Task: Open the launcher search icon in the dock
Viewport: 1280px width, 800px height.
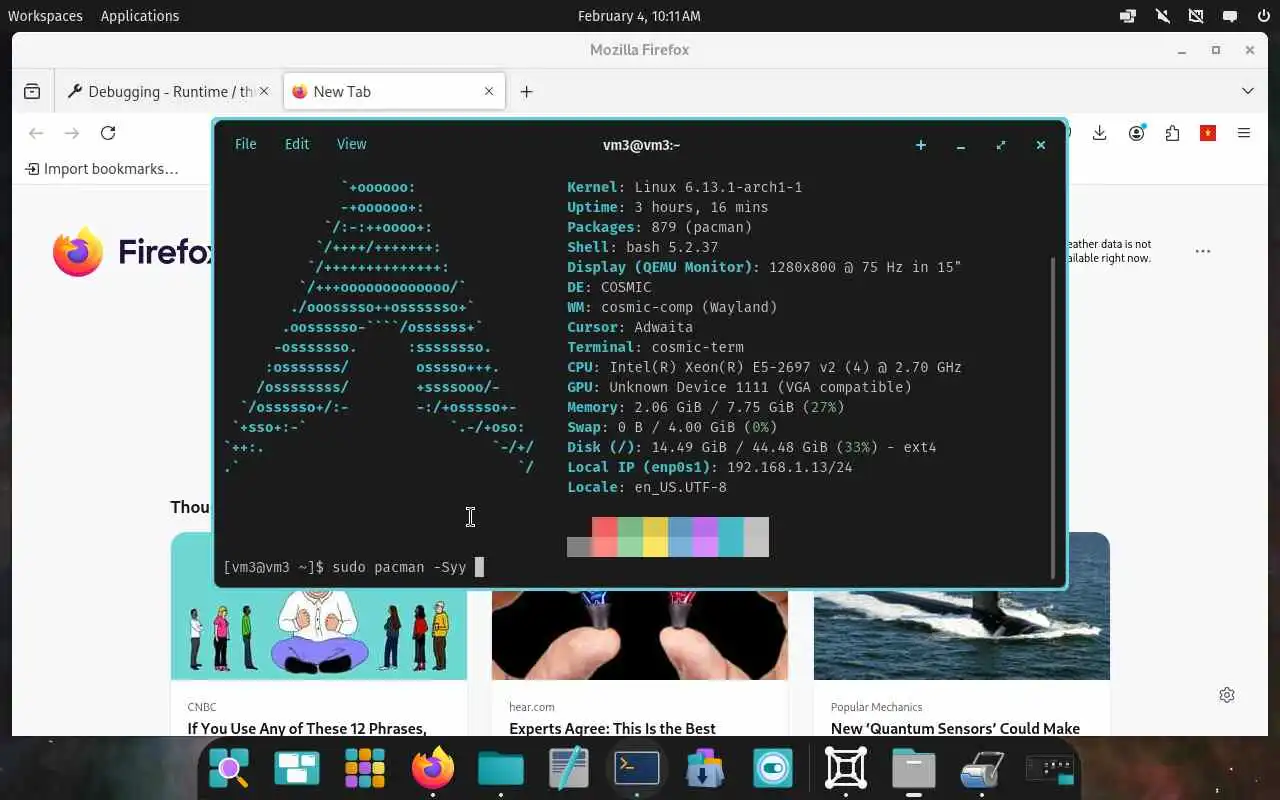Action: 229,768
